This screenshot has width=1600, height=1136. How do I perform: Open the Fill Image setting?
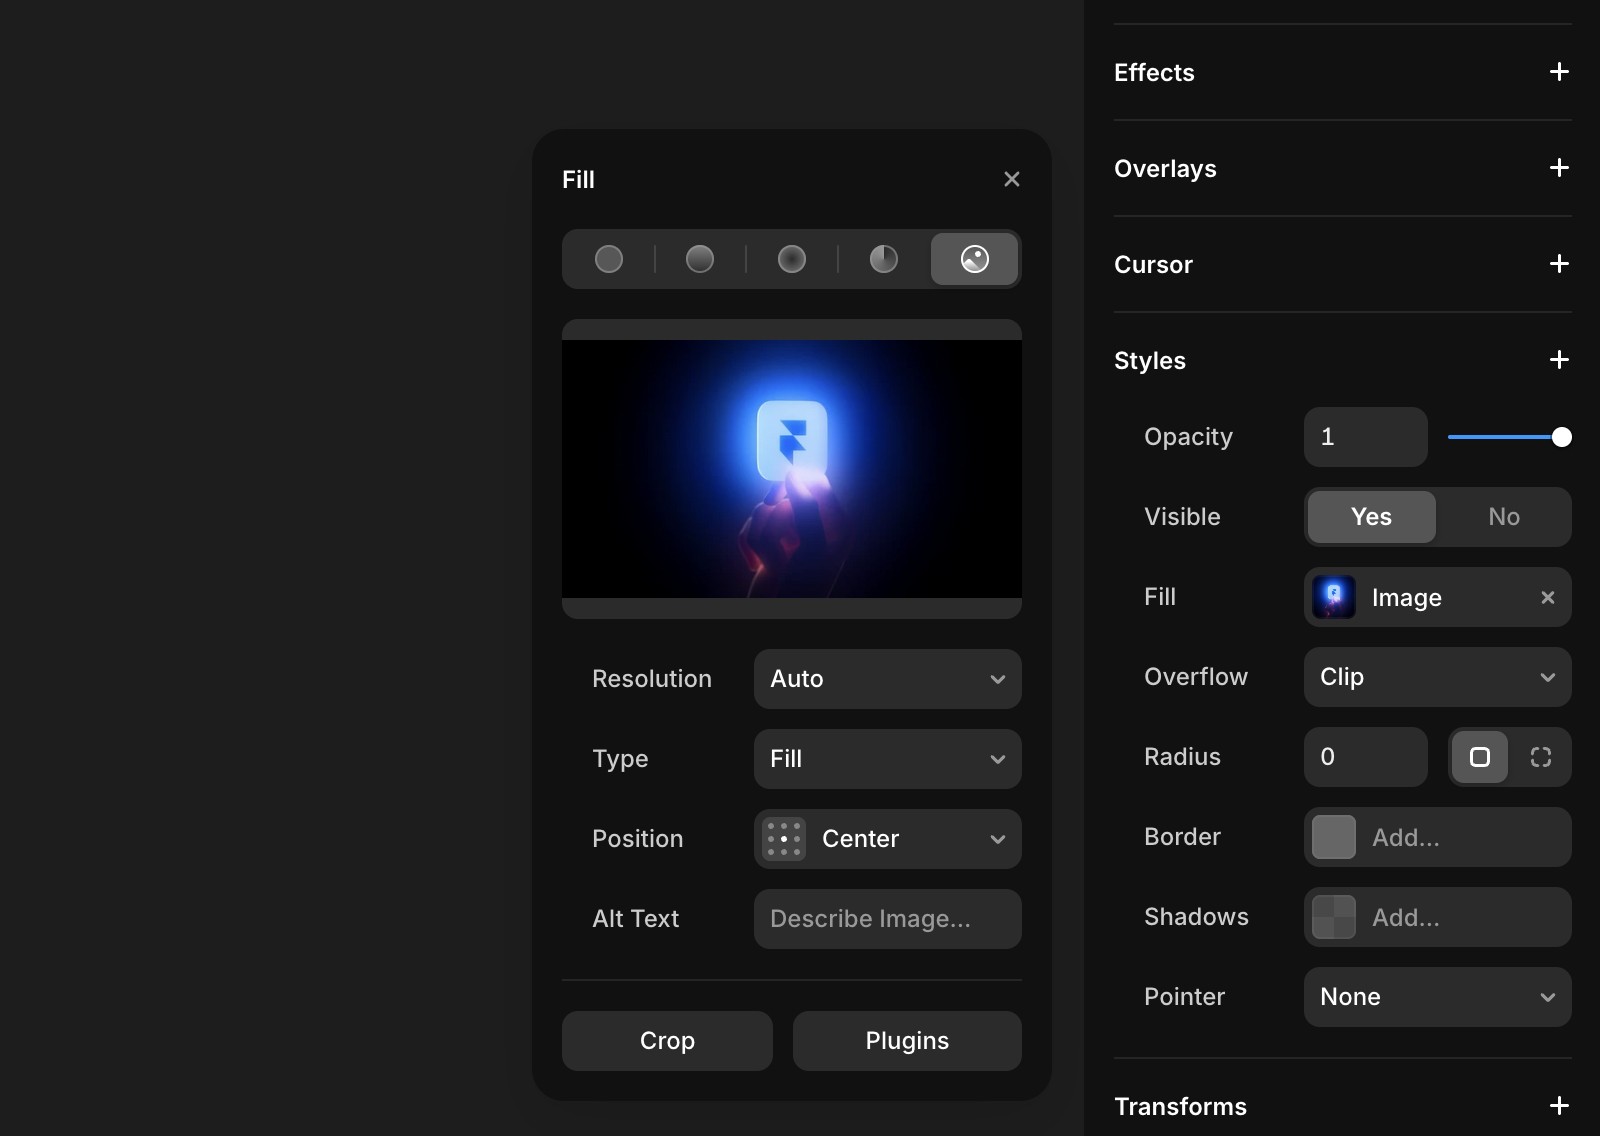click(1438, 597)
